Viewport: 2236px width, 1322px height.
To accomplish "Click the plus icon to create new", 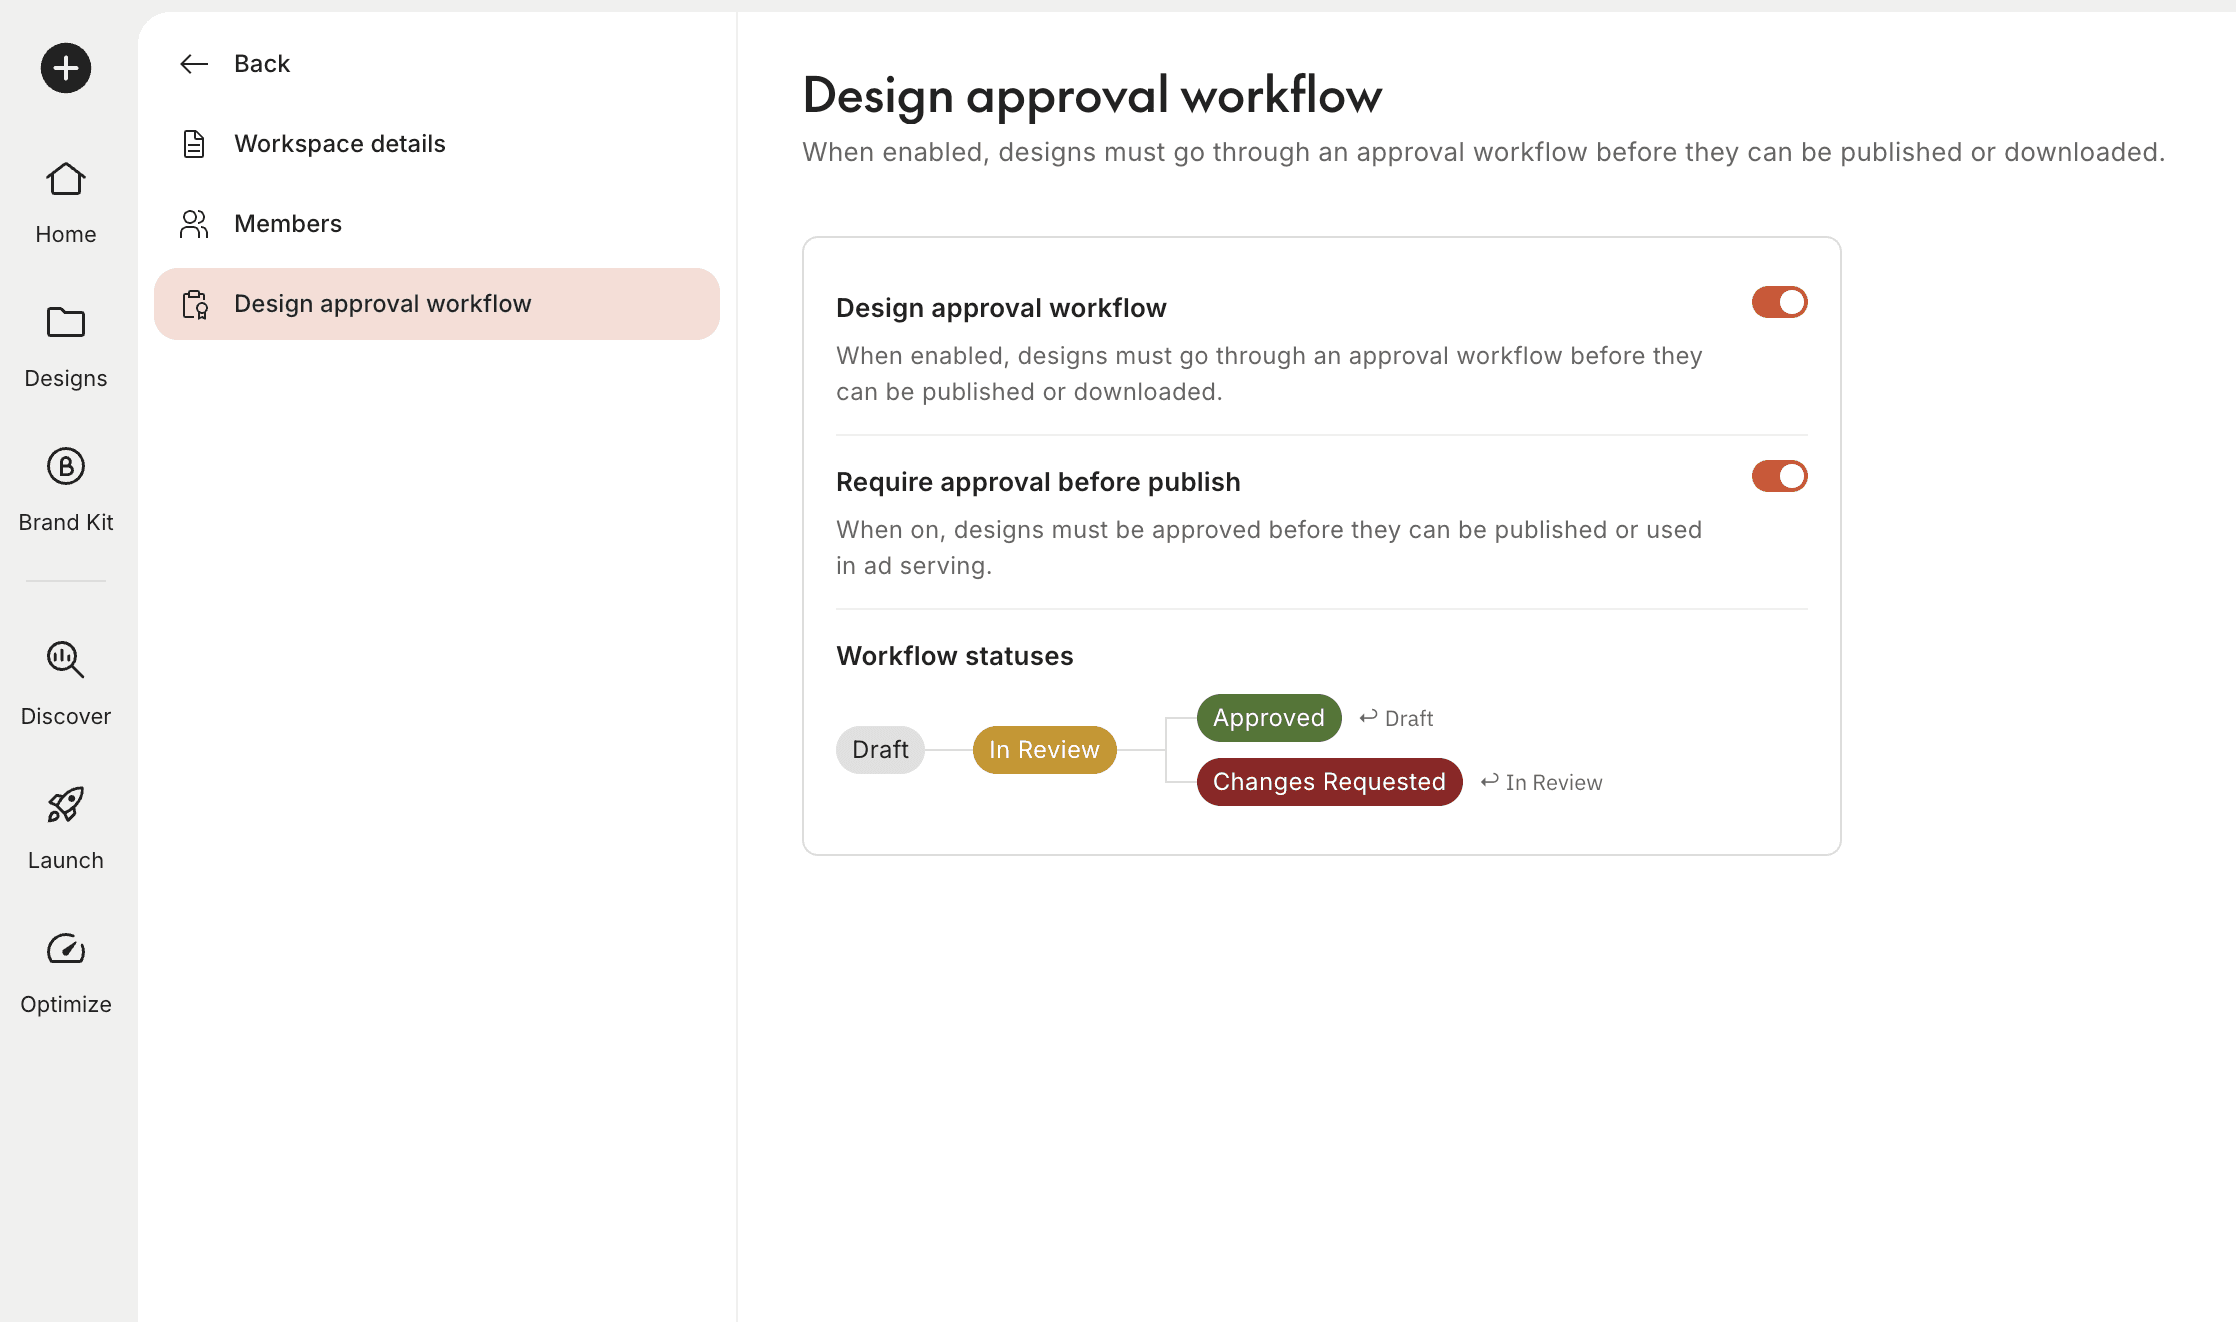I will point(65,67).
